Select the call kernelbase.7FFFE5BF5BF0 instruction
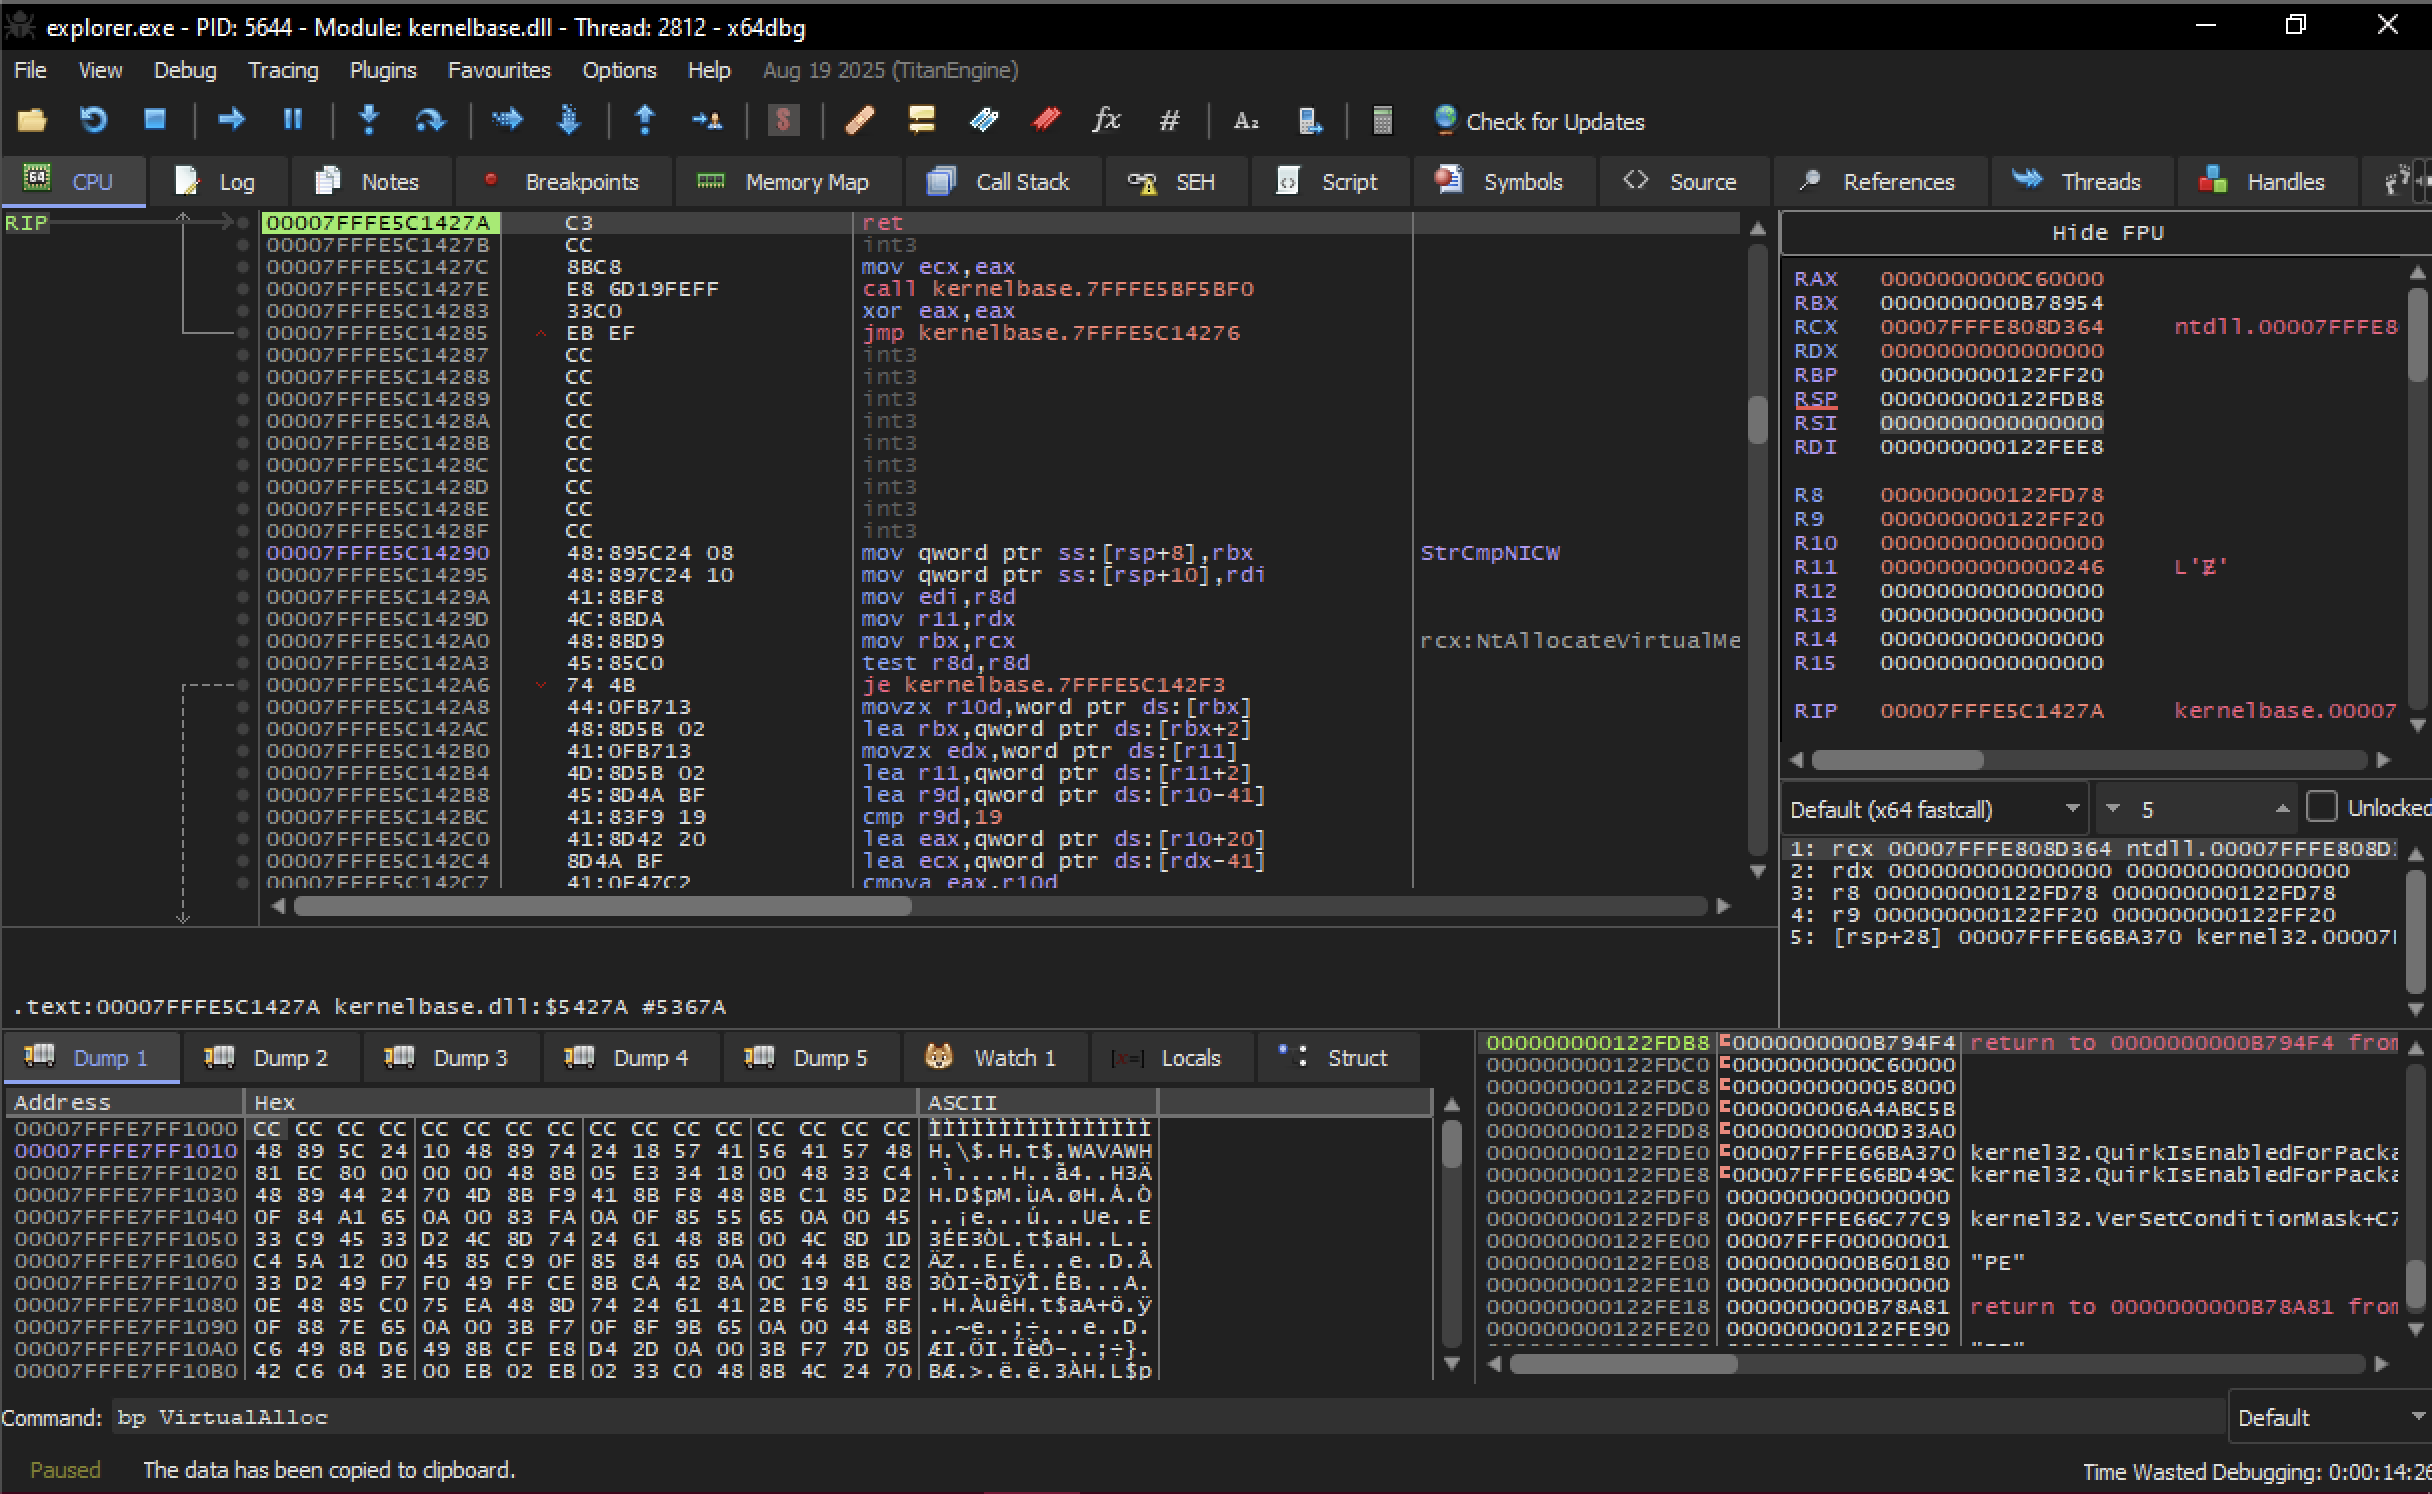Image resolution: width=2432 pixels, height=1494 pixels. pyautogui.click(x=1057, y=289)
